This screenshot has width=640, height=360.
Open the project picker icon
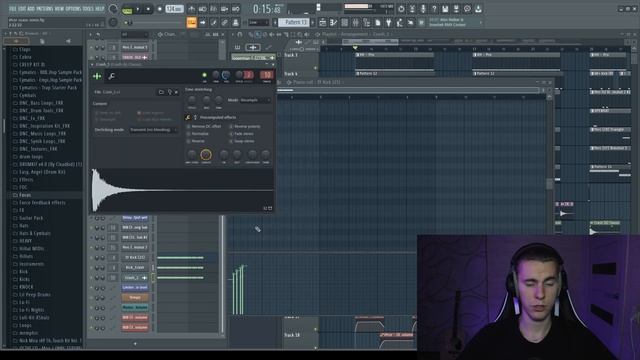point(378,22)
